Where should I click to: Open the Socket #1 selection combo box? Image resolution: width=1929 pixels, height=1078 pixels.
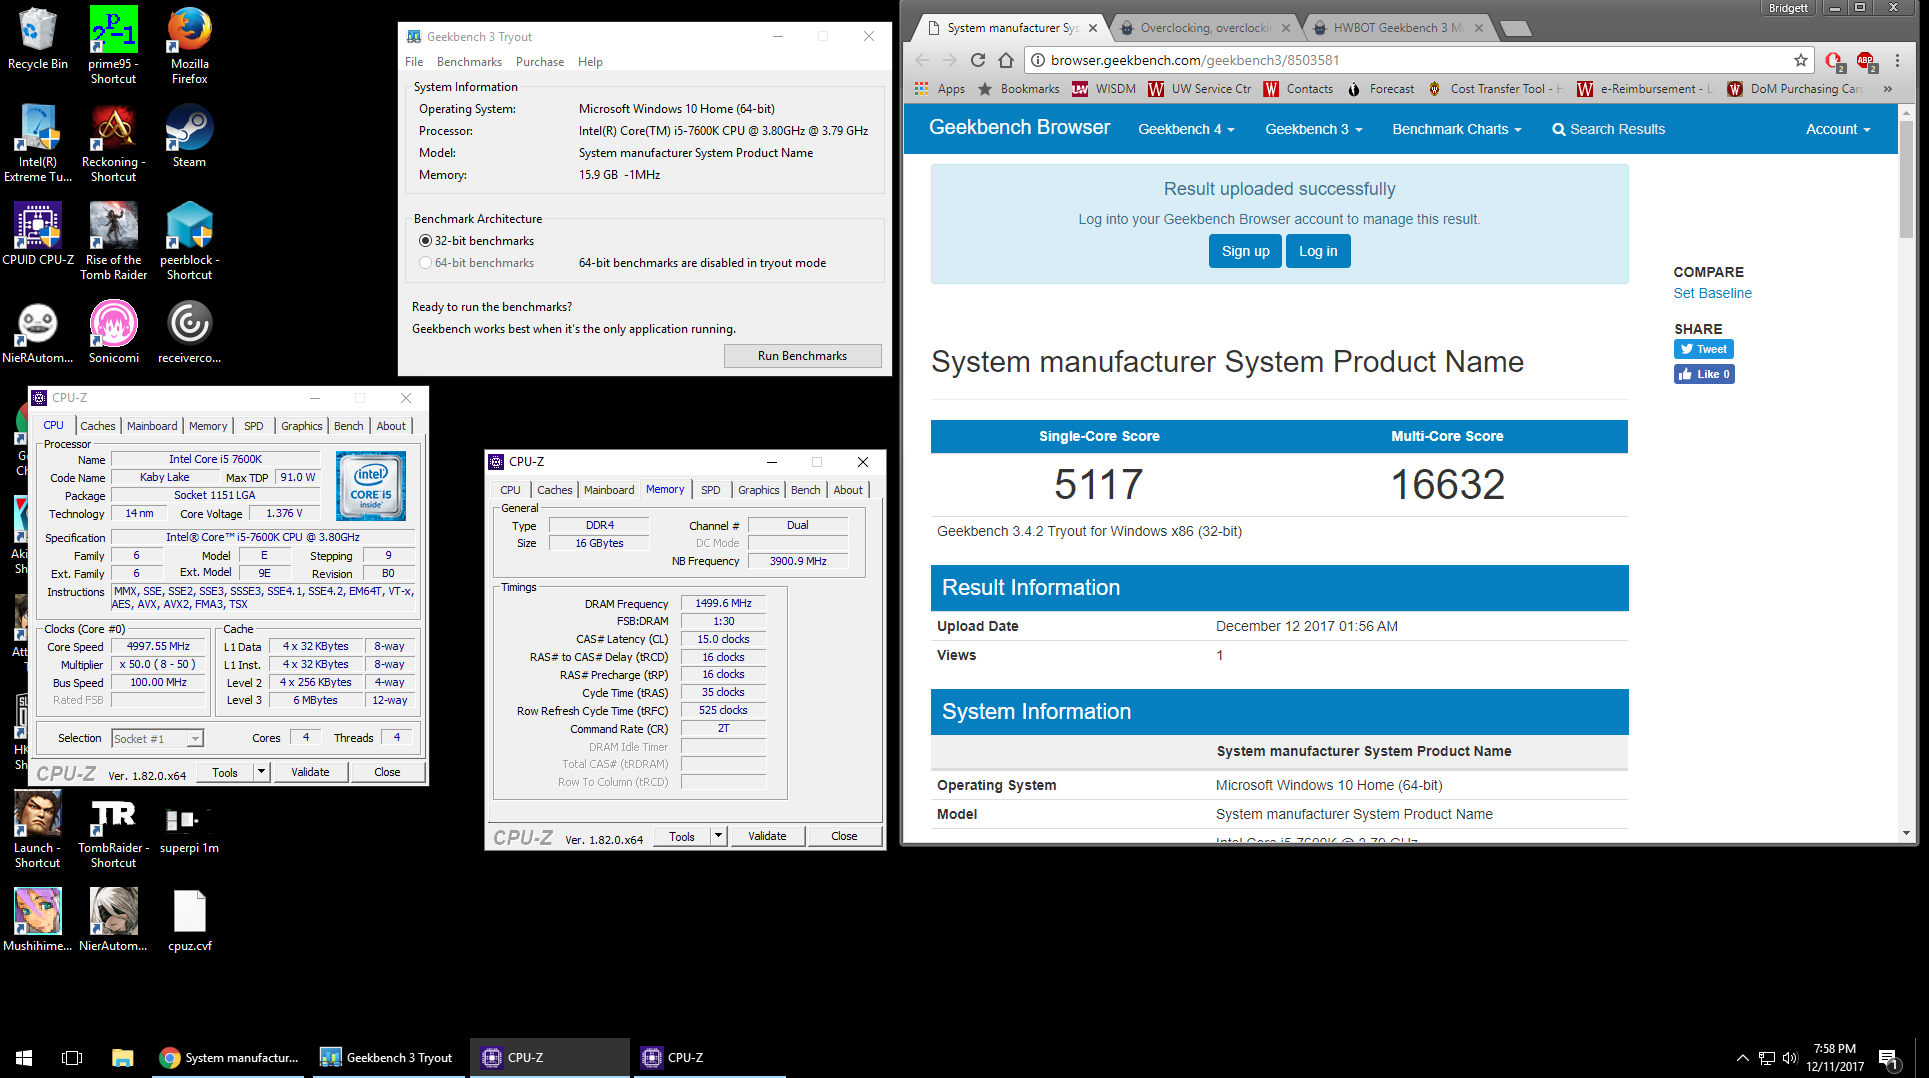(157, 739)
